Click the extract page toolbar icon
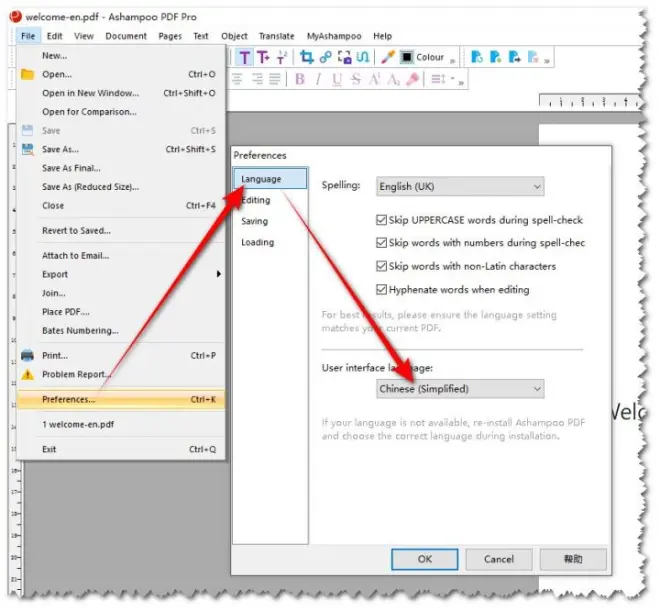This screenshot has width=660, height=611. pyautogui.click(x=514, y=57)
